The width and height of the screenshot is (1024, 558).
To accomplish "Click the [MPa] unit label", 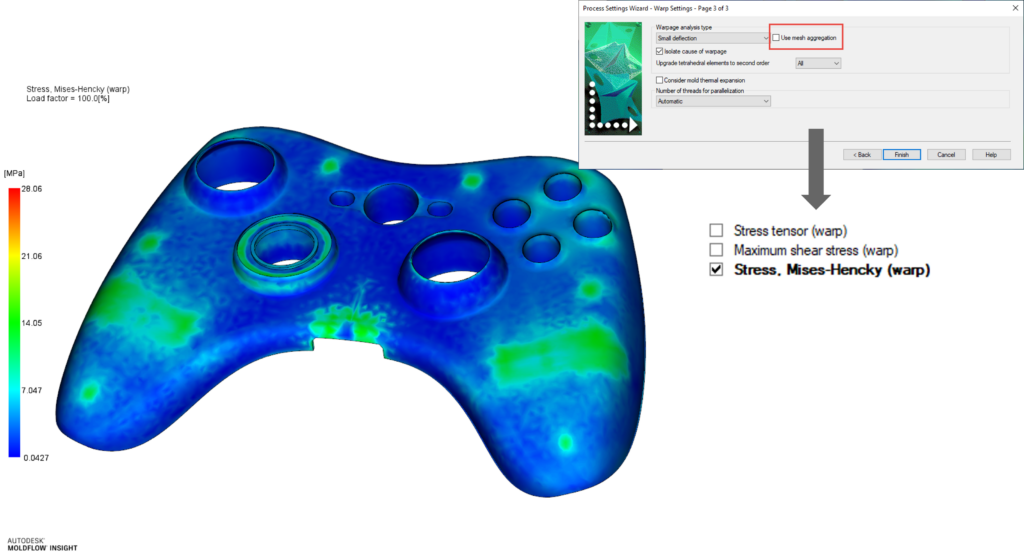I will coord(14,173).
